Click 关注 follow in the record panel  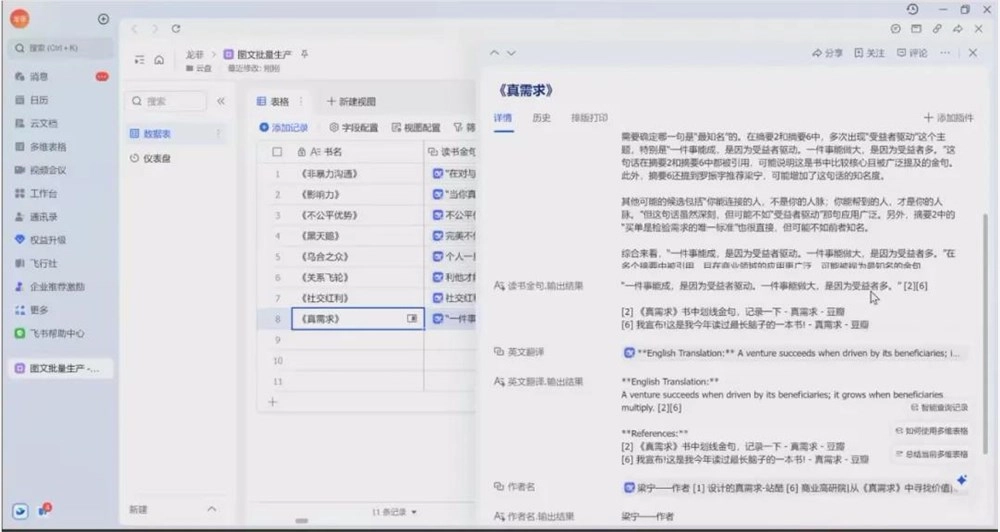pyautogui.click(x=870, y=53)
